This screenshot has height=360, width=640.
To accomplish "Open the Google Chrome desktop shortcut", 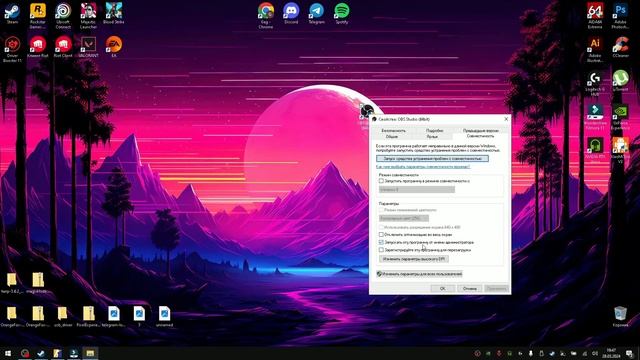I will pos(266,16).
